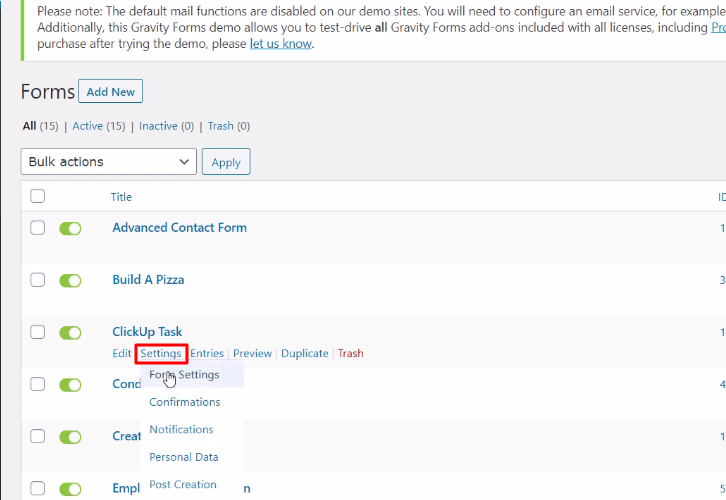Open the Build A Pizza form

tap(148, 280)
